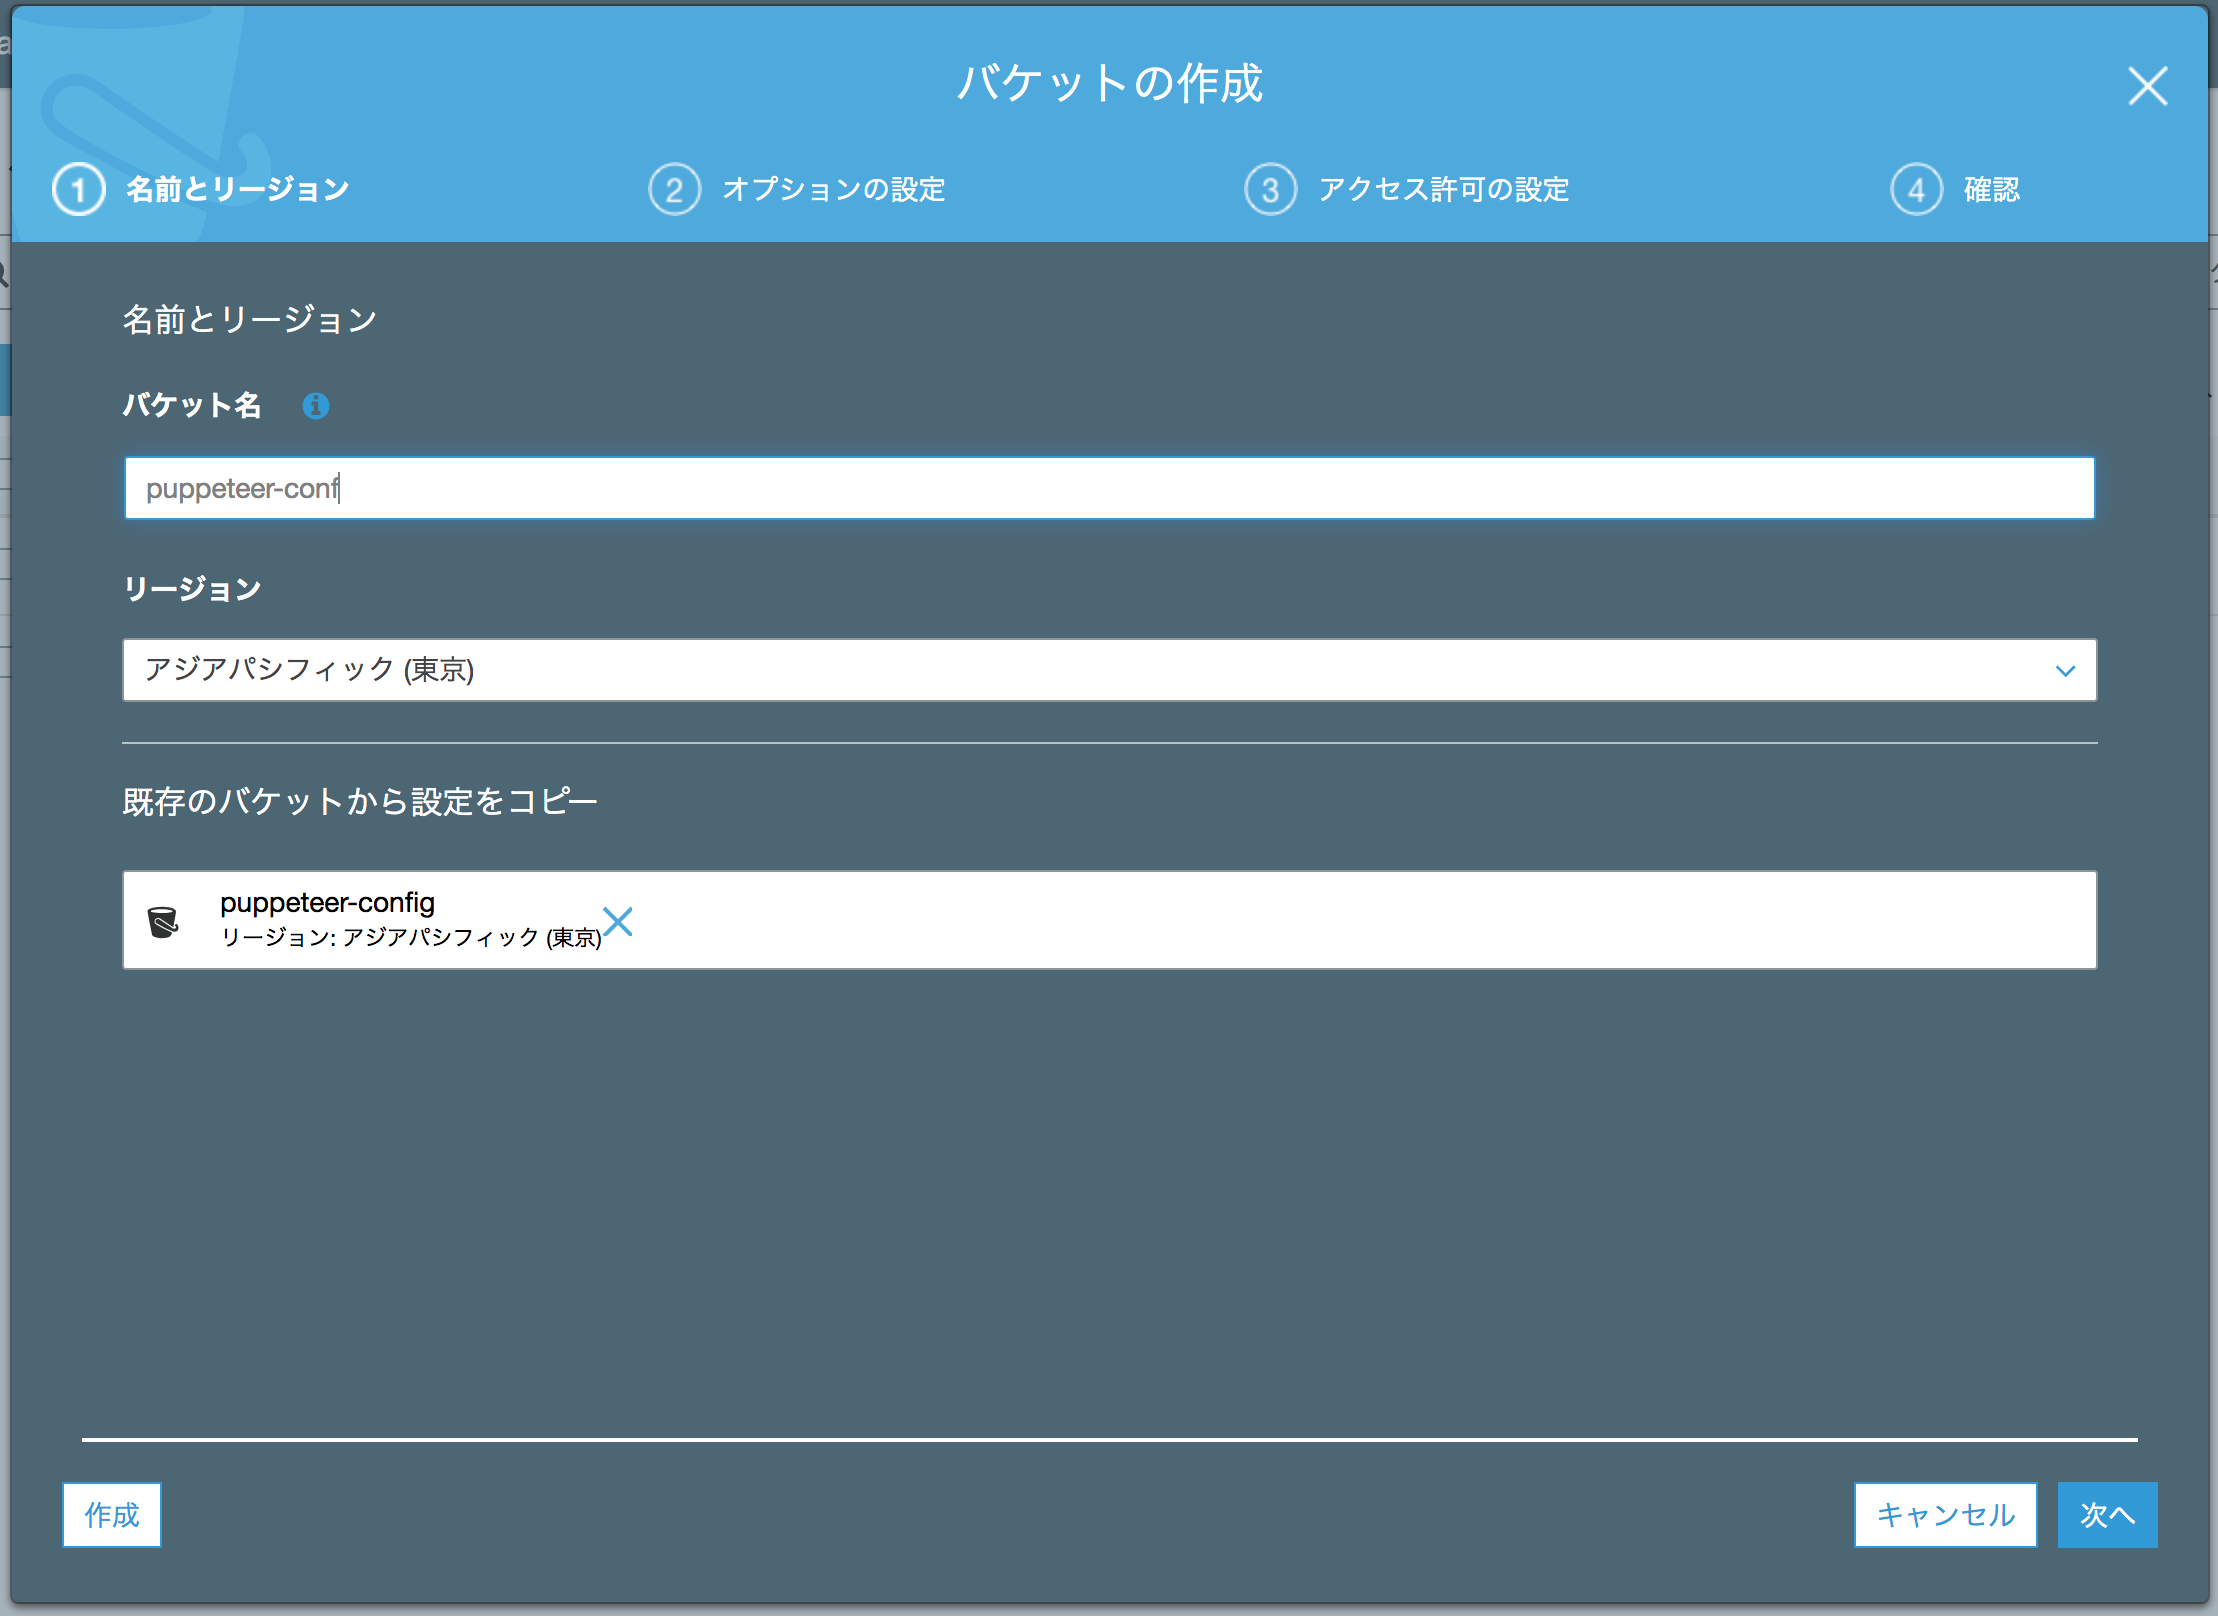Open the region selection dropdown

pos(1108,670)
